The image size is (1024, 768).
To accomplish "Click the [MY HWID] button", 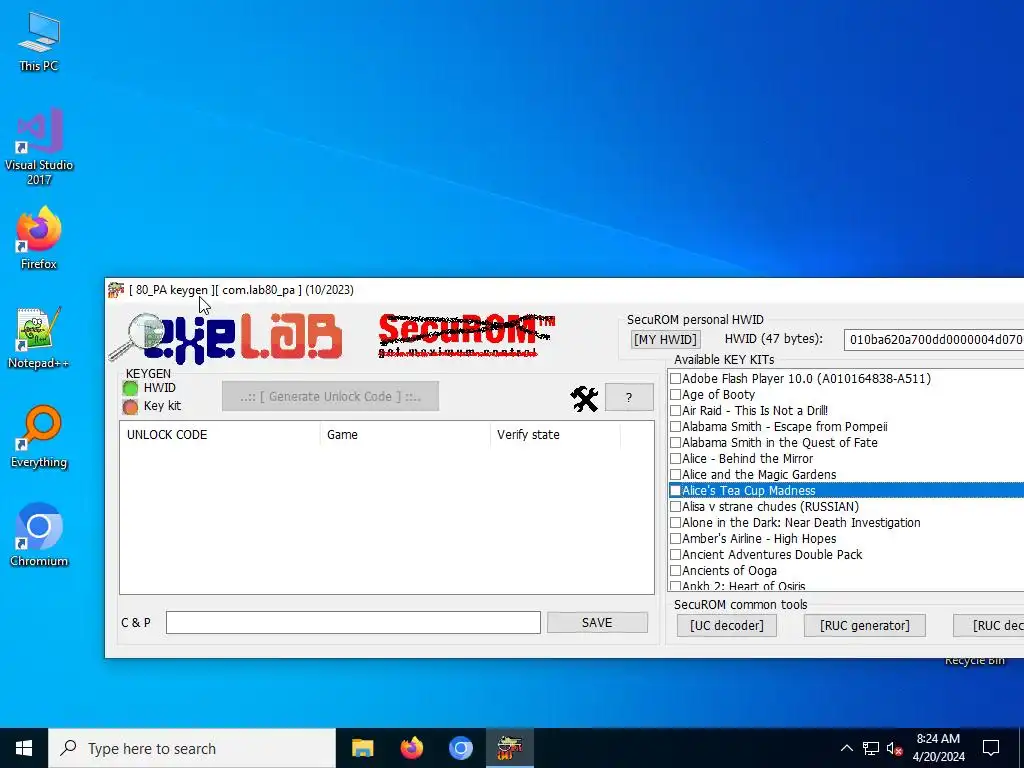I will point(665,340).
